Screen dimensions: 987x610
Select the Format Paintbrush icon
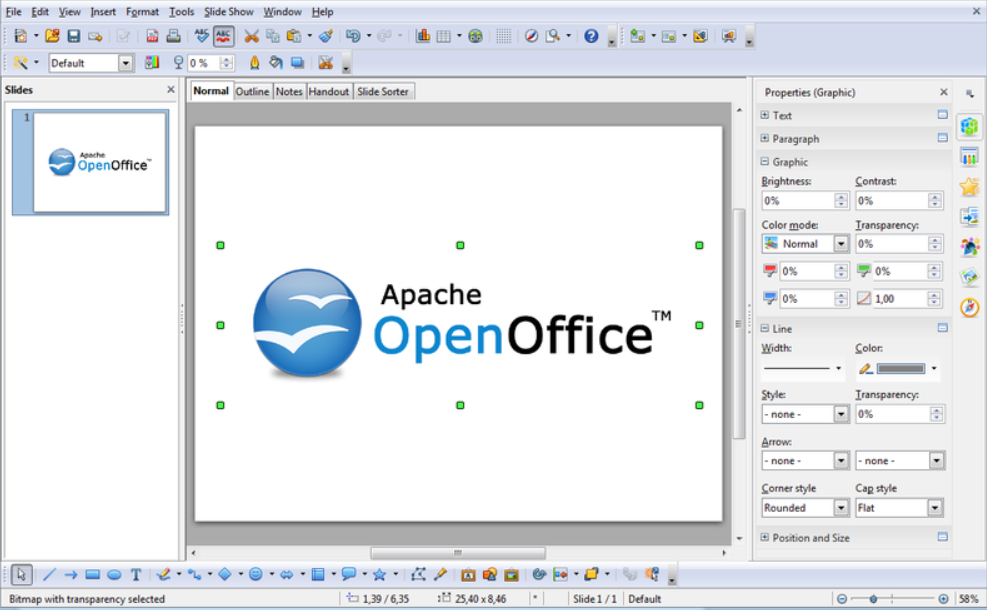coord(324,35)
